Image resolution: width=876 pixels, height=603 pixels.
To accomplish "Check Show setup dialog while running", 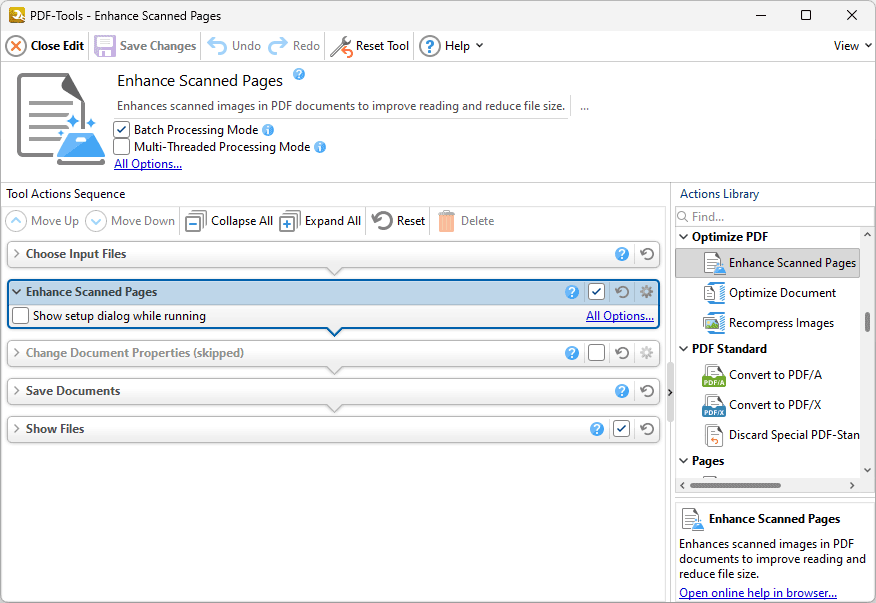I will (x=19, y=315).
